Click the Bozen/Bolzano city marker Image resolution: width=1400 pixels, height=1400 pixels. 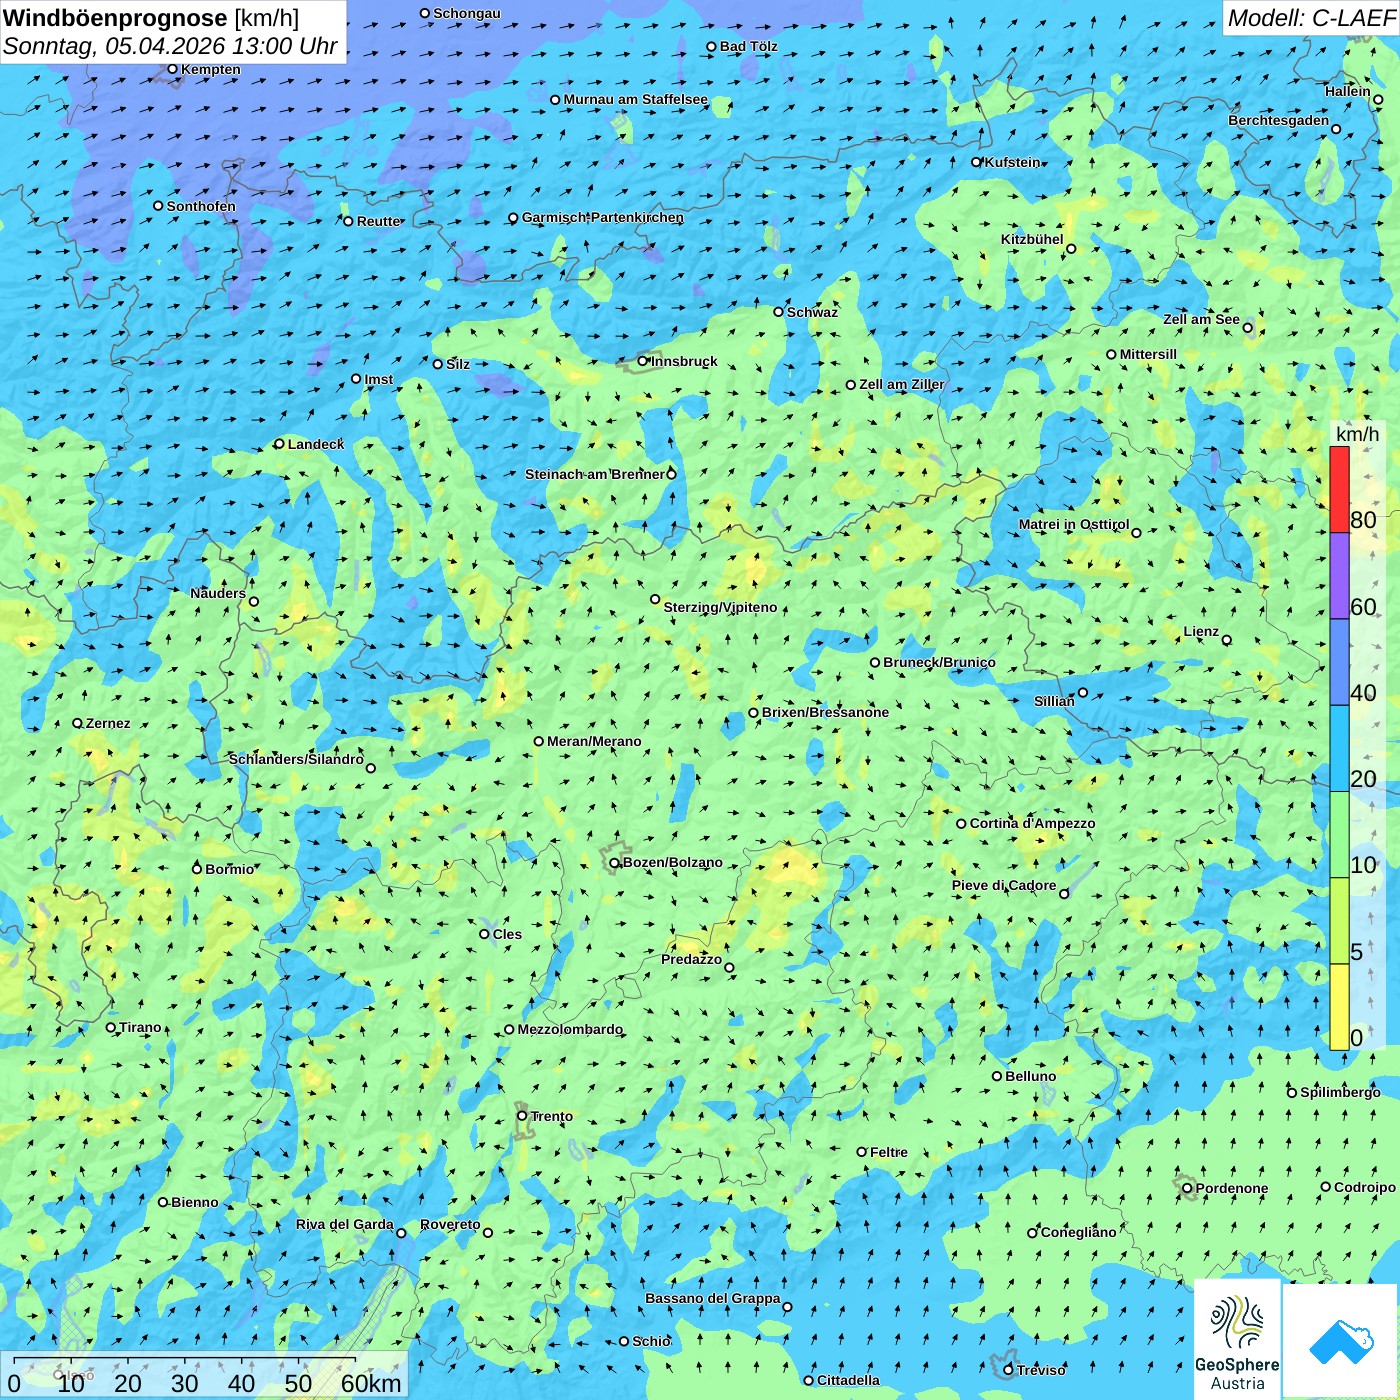pyautogui.click(x=614, y=862)
